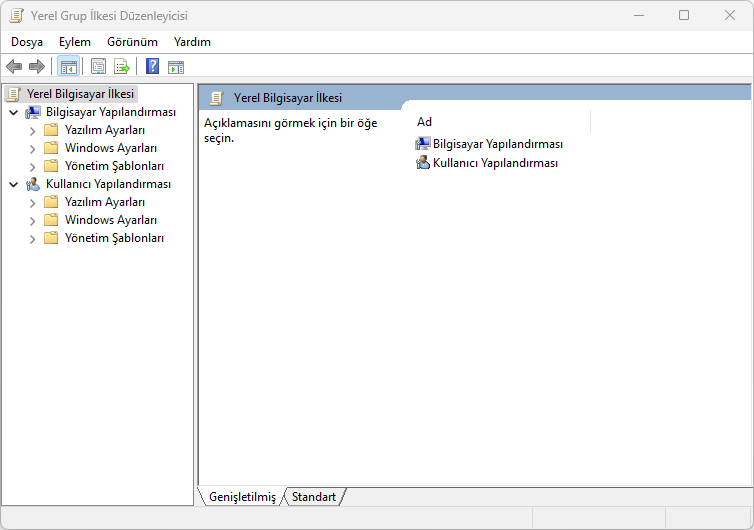This screenshot has height=530, width=754.
Task: Click the Windows Ayarları folder icon under Bilgisayar Yapılandırması
Action: pyautogui.click(x=51, y=148)
